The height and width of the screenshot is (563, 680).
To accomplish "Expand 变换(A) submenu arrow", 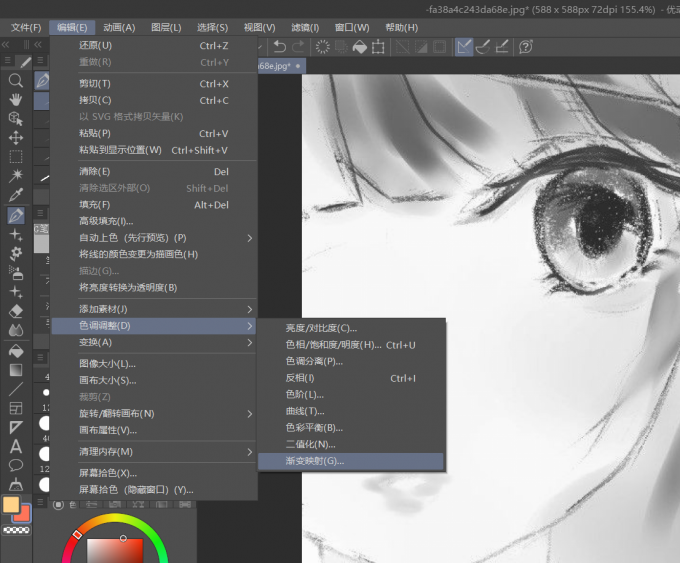I will point(249,343).
